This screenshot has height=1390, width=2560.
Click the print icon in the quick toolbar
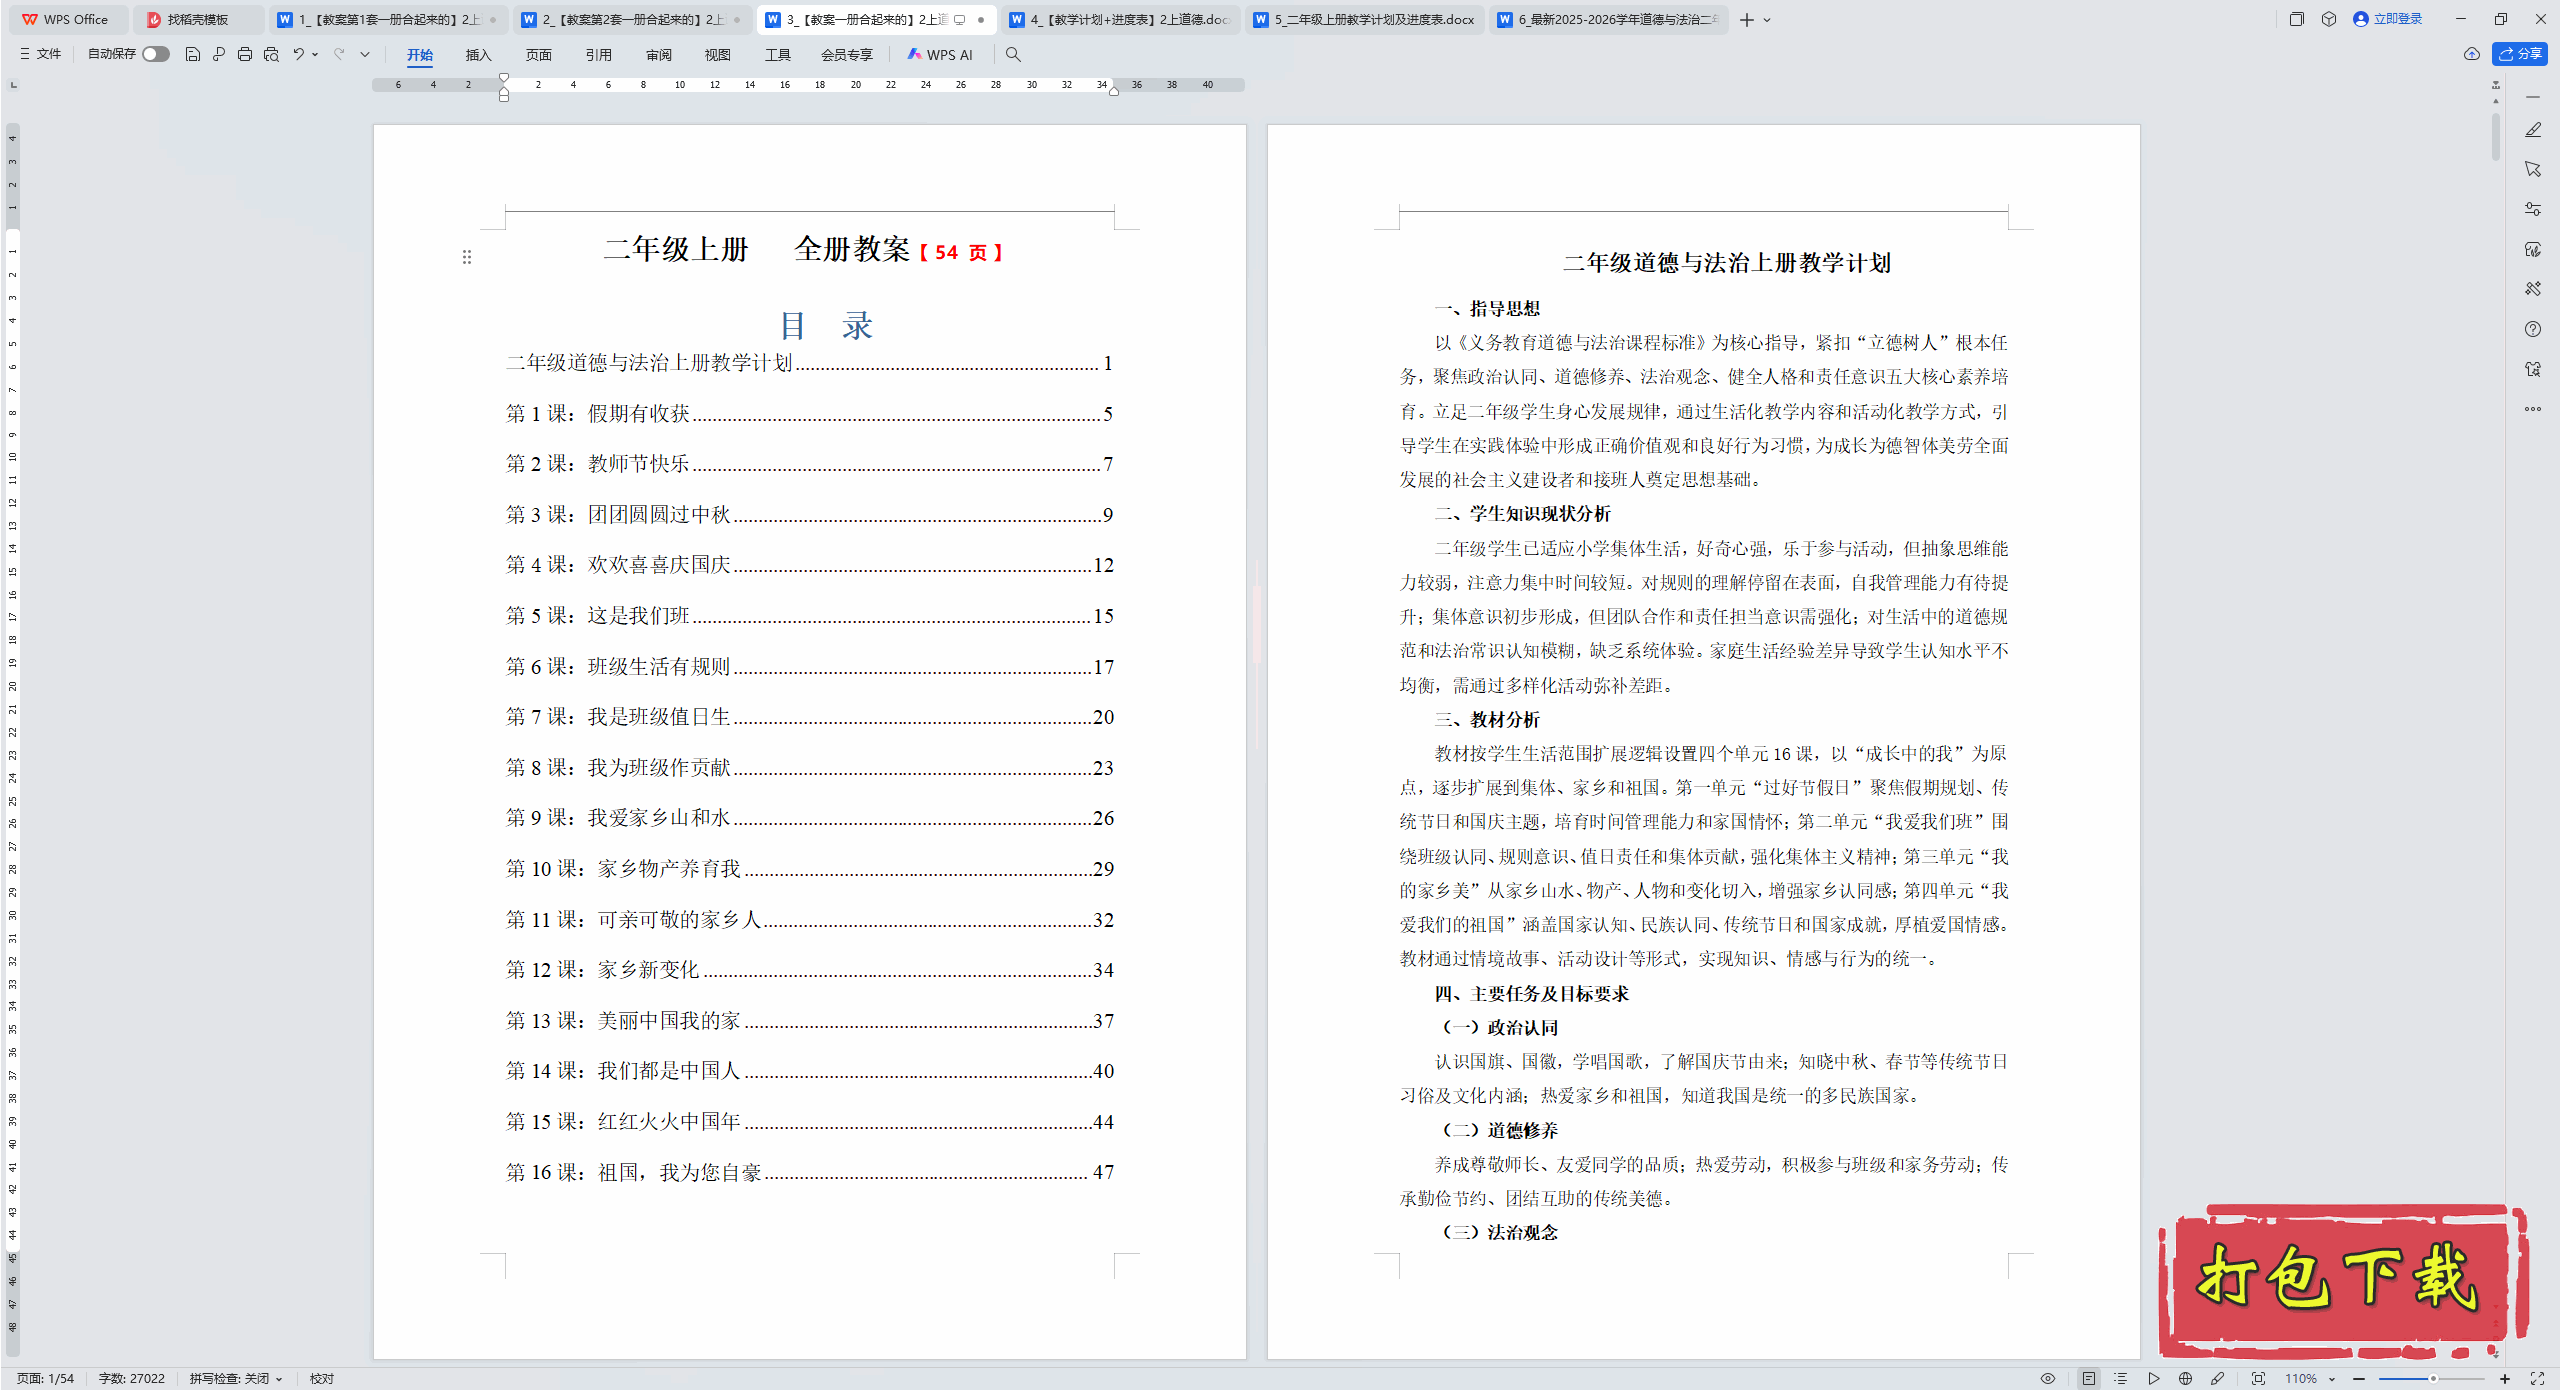pos(245,54)
